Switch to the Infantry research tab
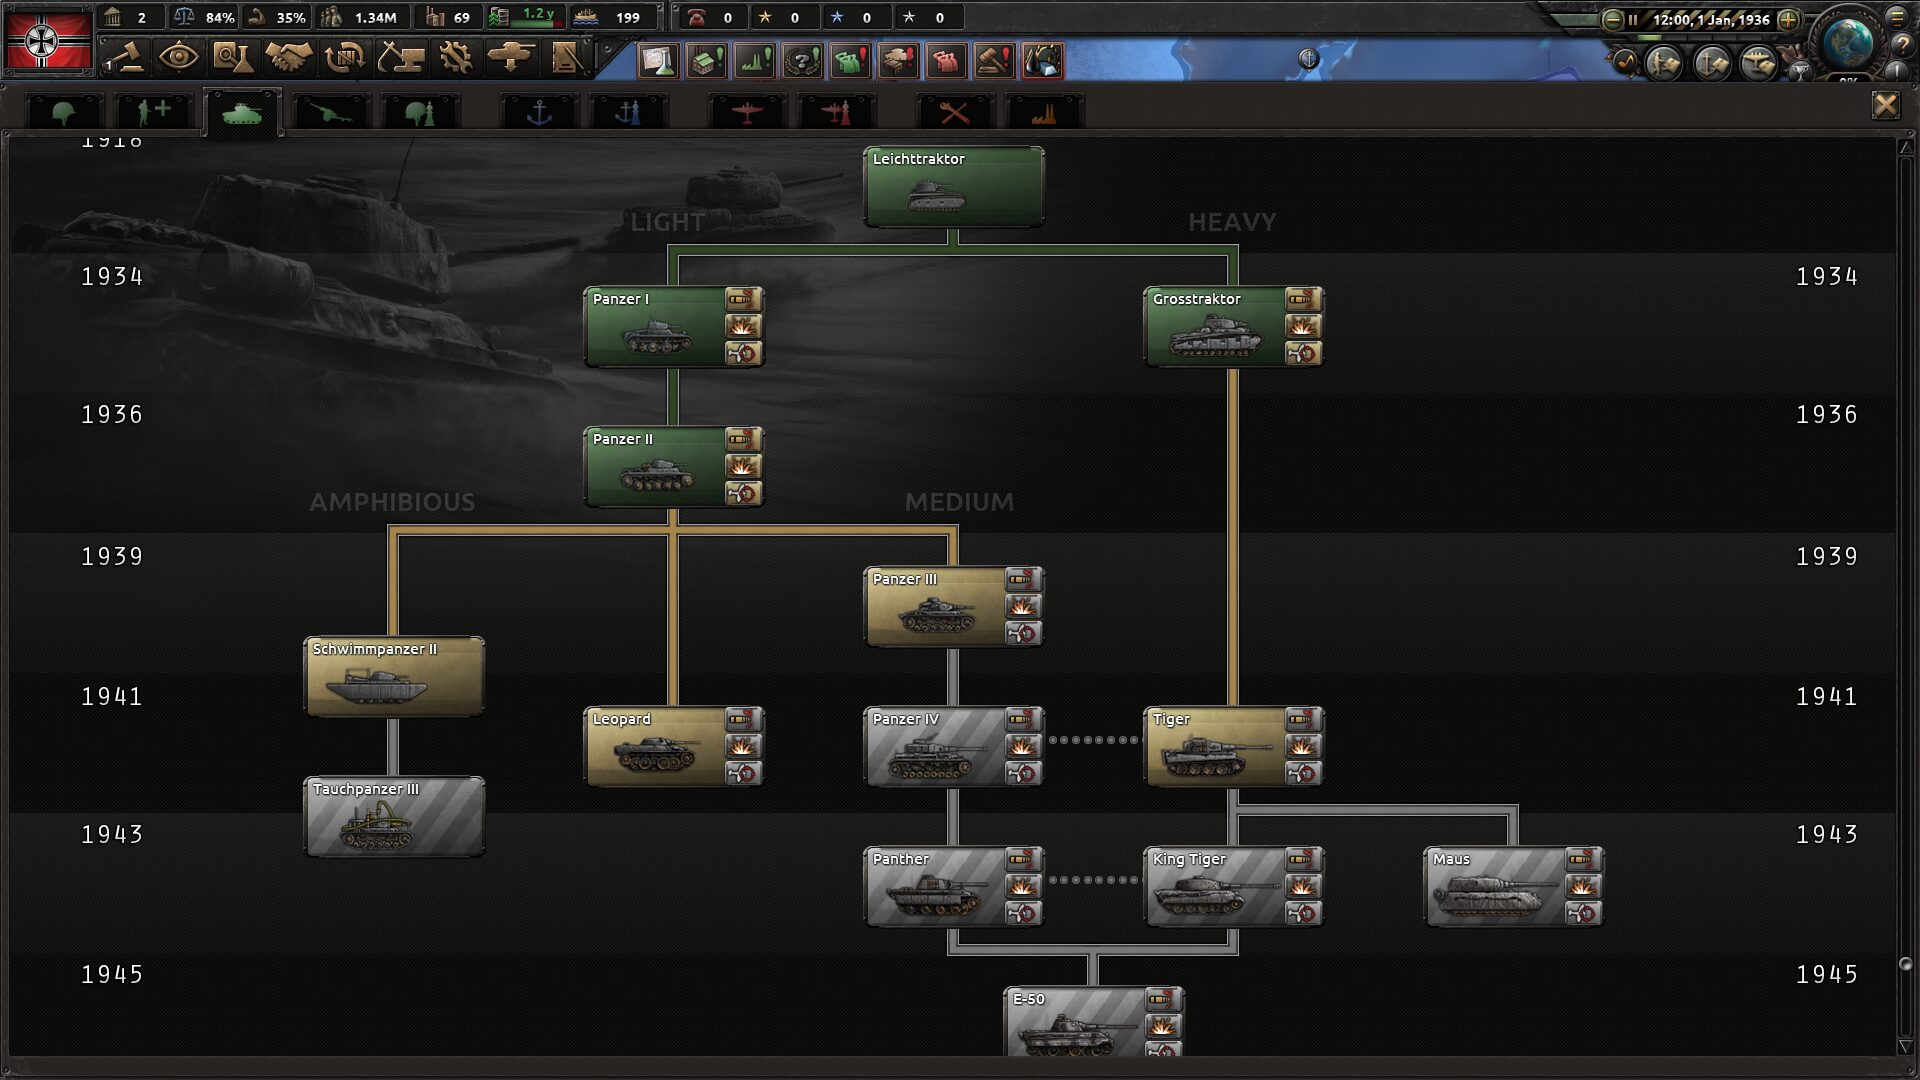Viewport: 1920px width, 1080px height. (64, 112)
